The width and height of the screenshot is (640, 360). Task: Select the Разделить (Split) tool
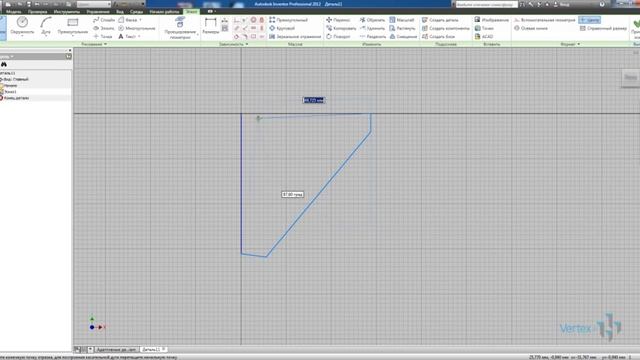(x=373, y=36)
